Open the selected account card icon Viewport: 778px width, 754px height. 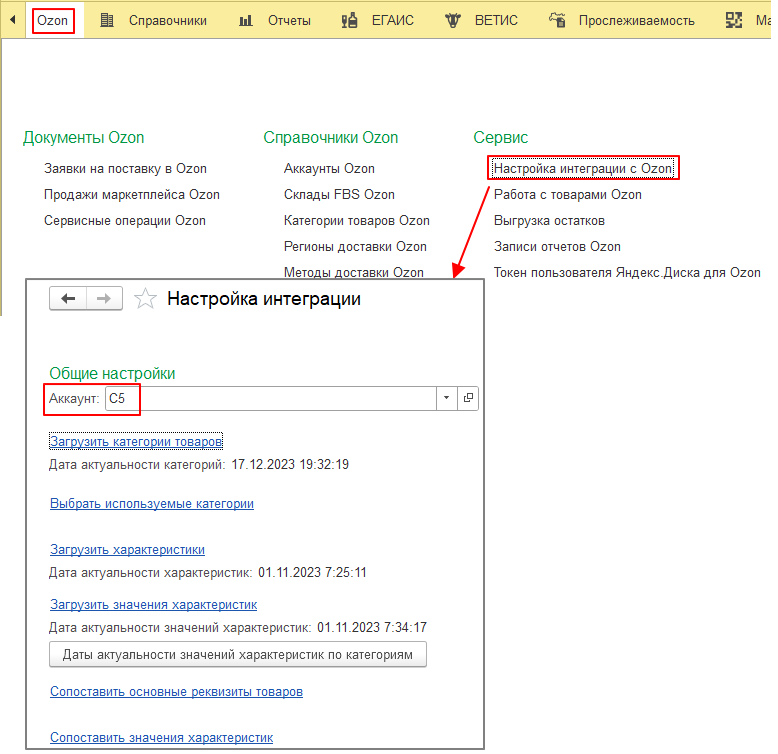point(468,398)
